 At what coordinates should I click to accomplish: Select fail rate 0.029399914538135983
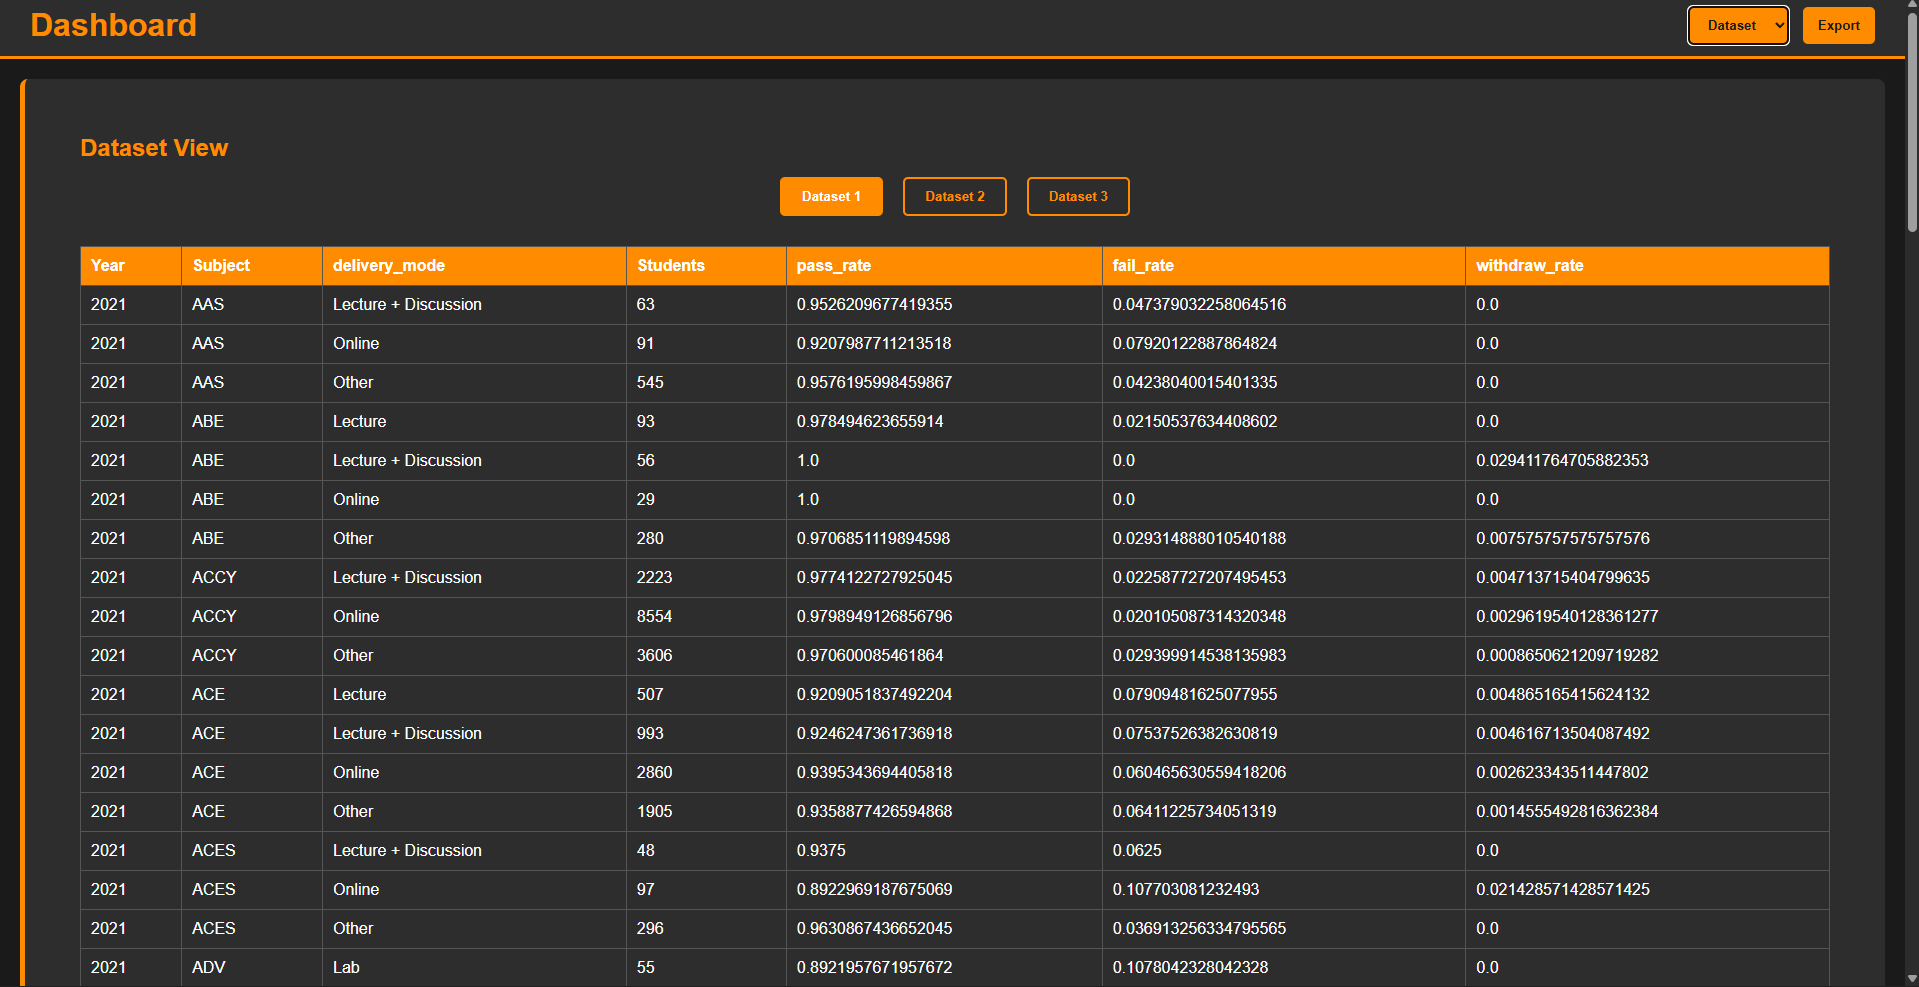point(1283,656)
